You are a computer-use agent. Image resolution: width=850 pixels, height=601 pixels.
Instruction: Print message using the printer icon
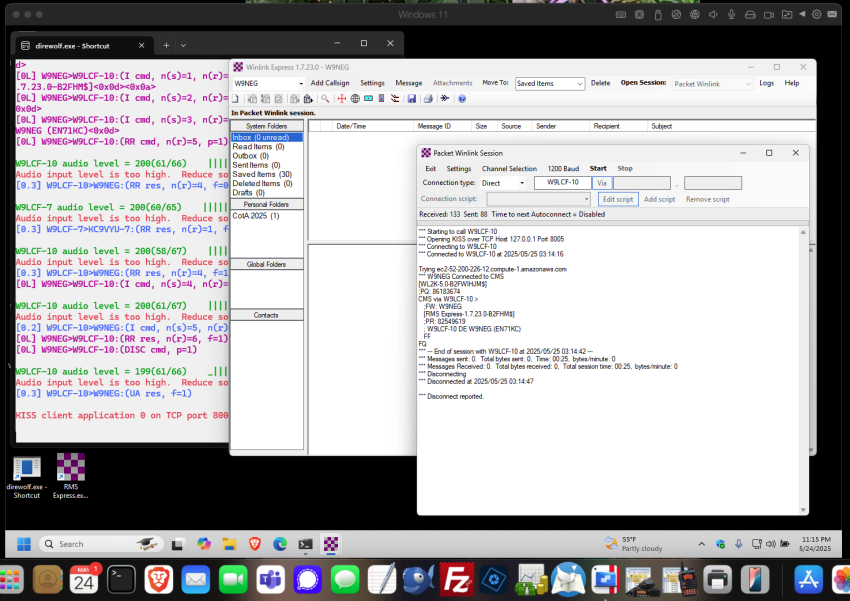pos(428,99)
